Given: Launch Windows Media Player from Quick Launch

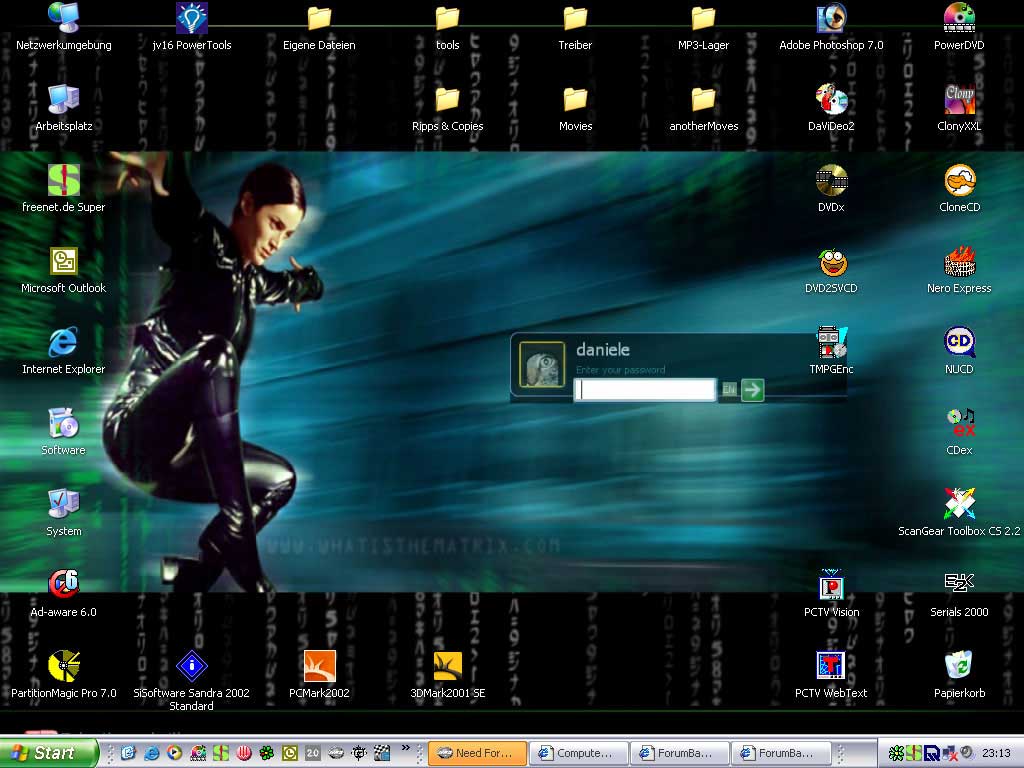Looking at the screenshot, I should pyautogui.click(x=174, y=753).
